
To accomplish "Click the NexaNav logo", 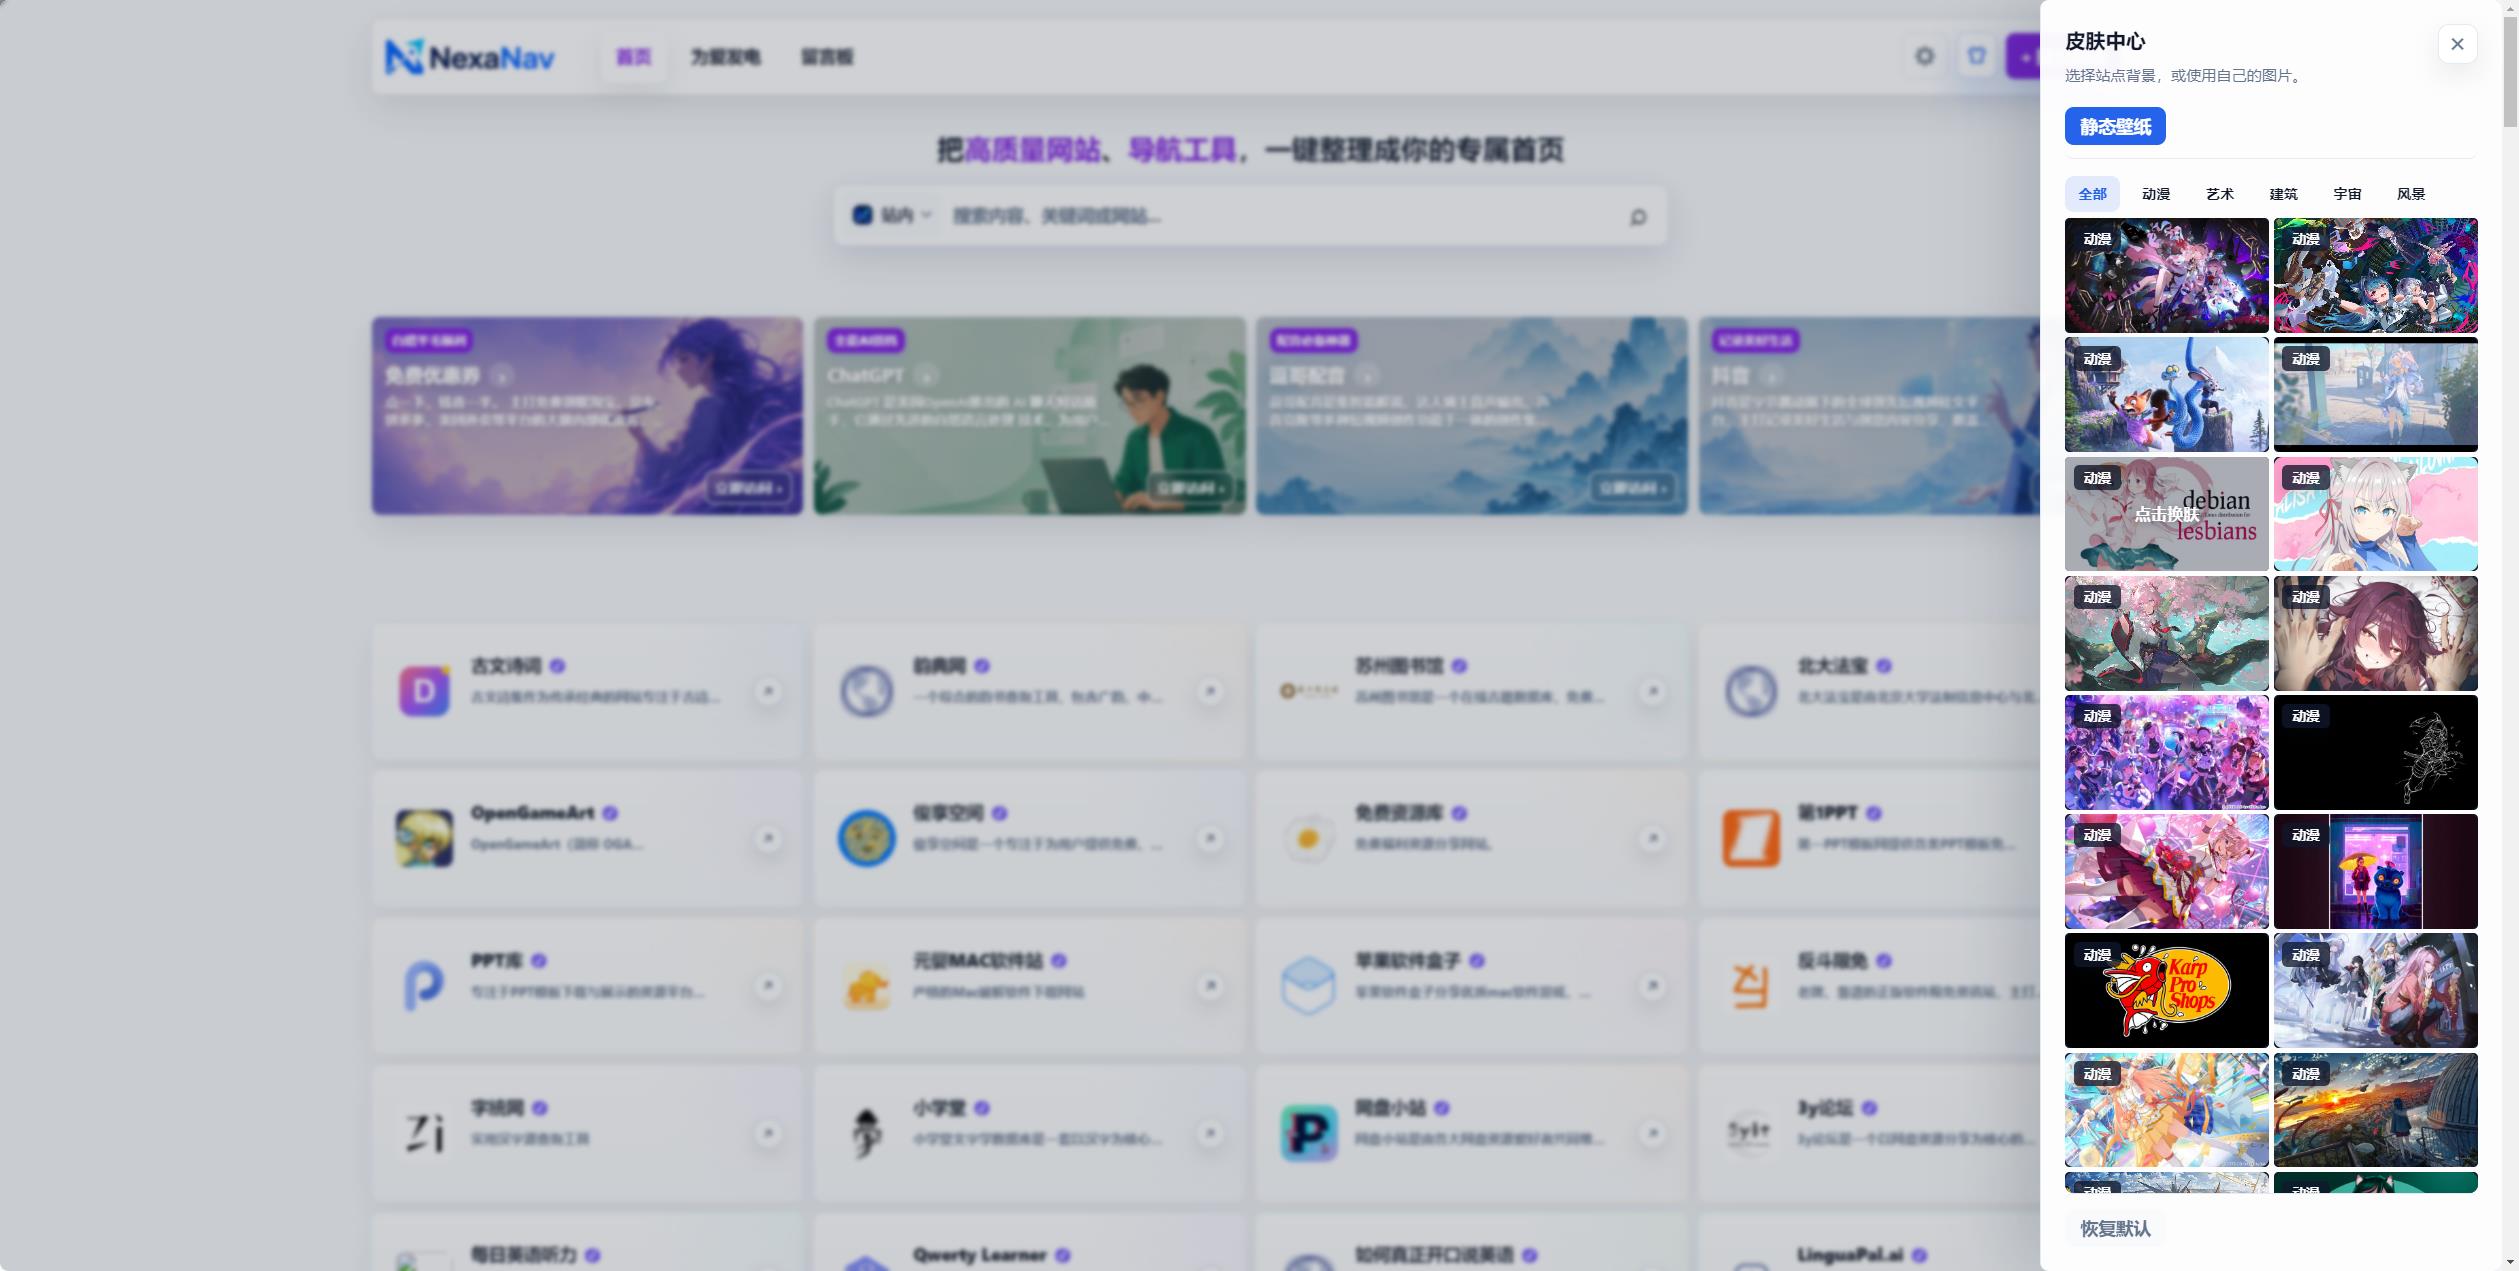I will pos(470,57).
